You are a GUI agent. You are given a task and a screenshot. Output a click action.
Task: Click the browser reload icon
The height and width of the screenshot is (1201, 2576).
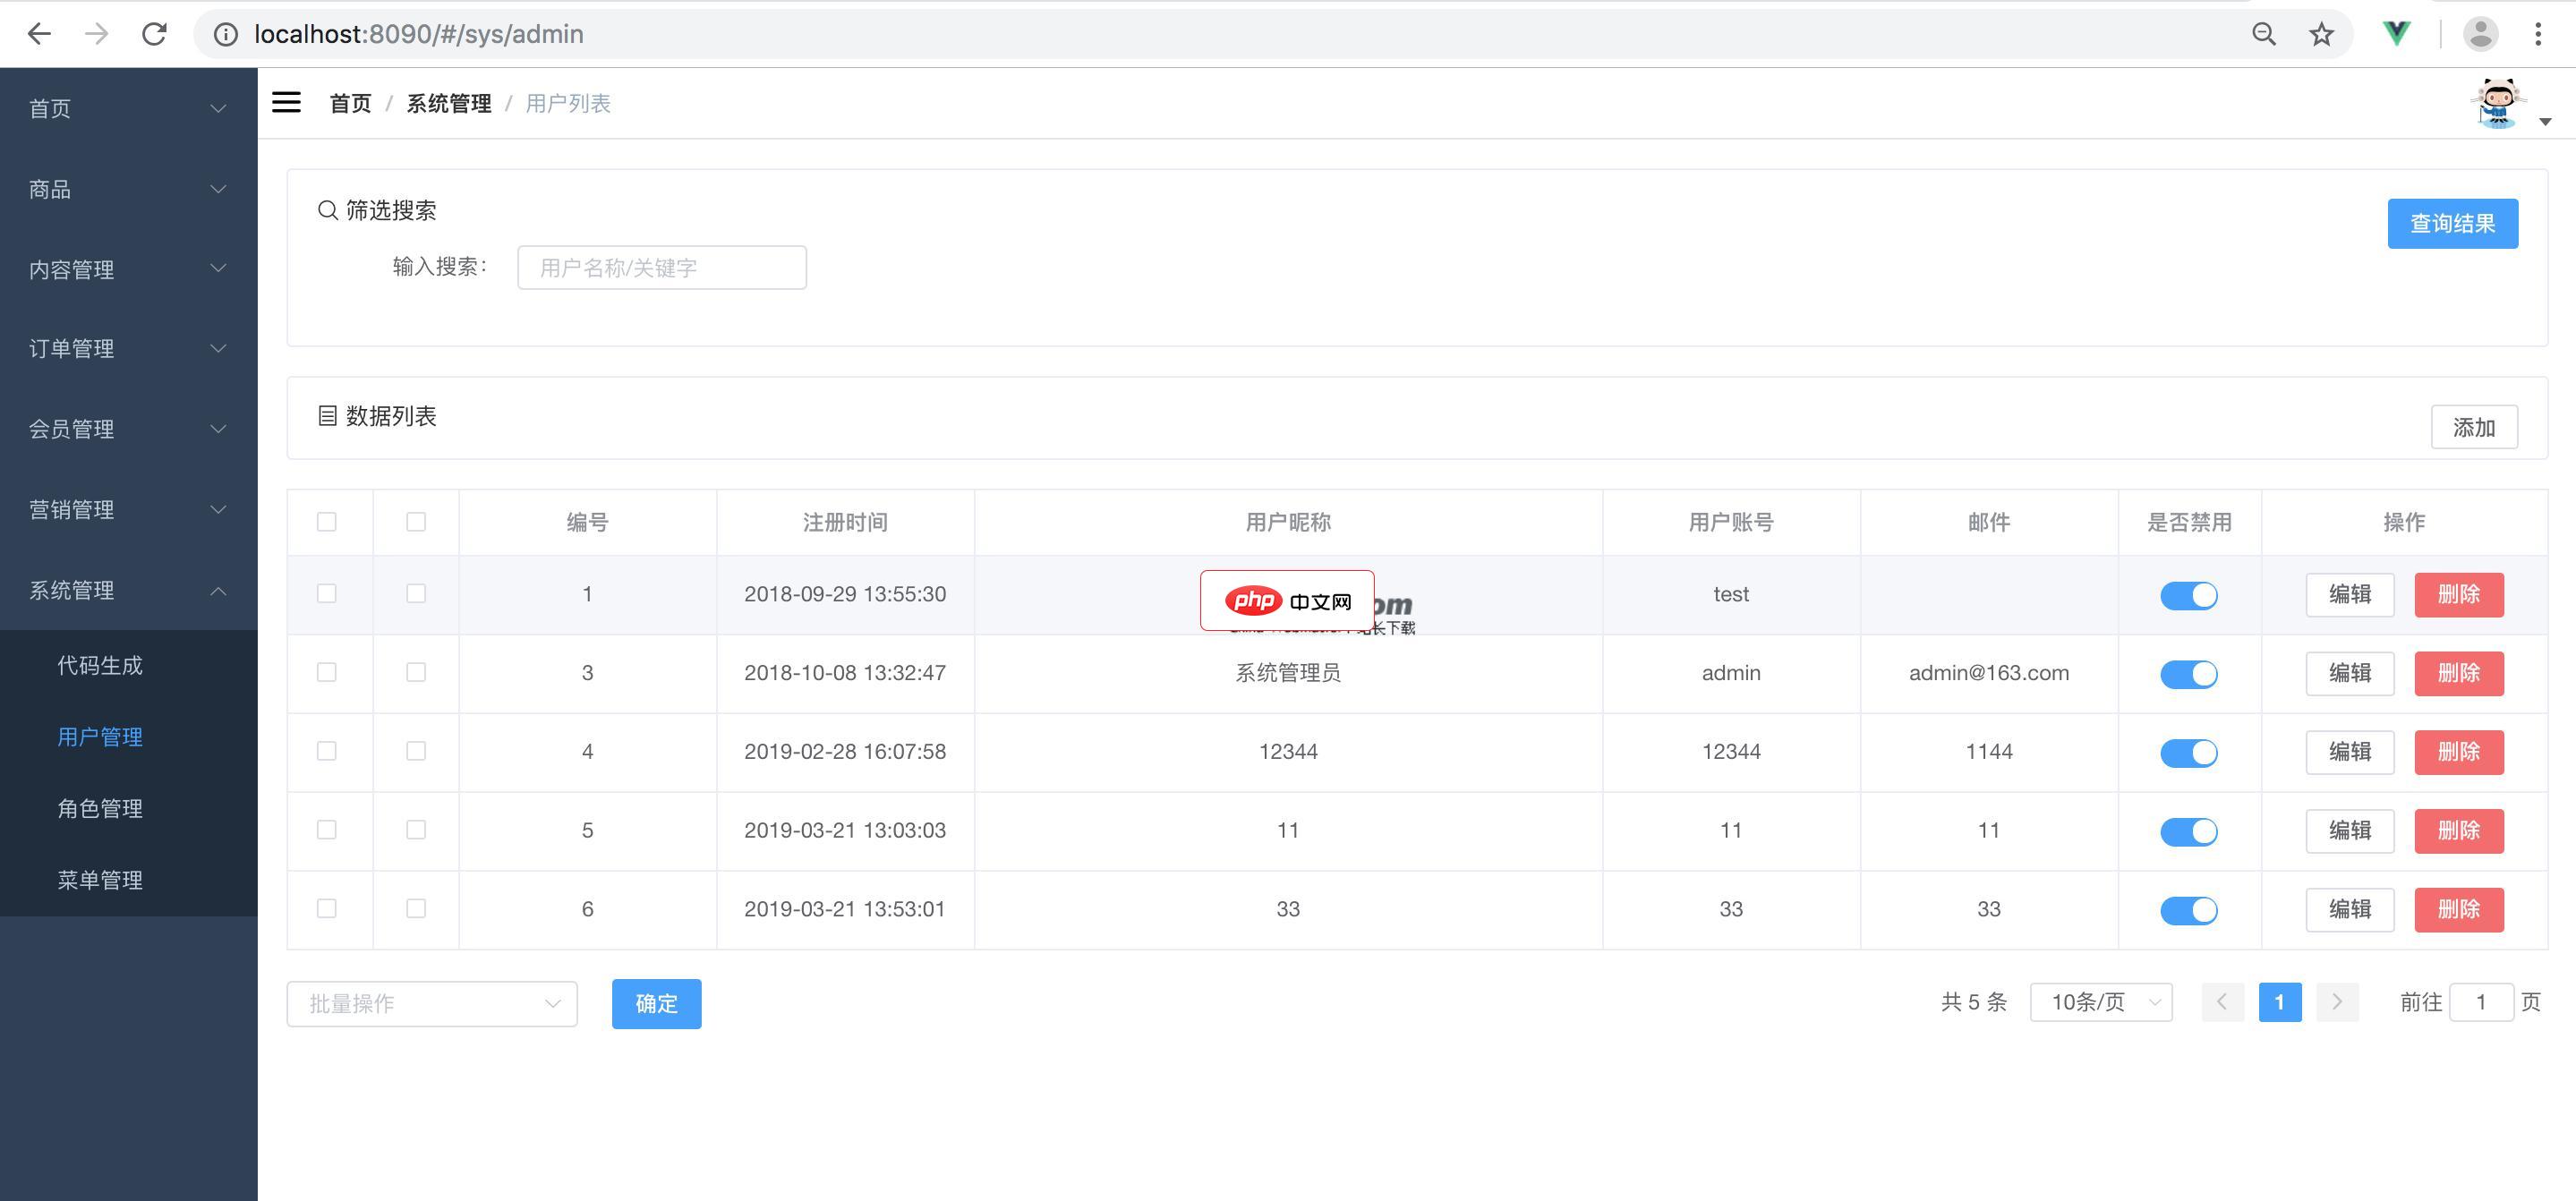point(154,34)
